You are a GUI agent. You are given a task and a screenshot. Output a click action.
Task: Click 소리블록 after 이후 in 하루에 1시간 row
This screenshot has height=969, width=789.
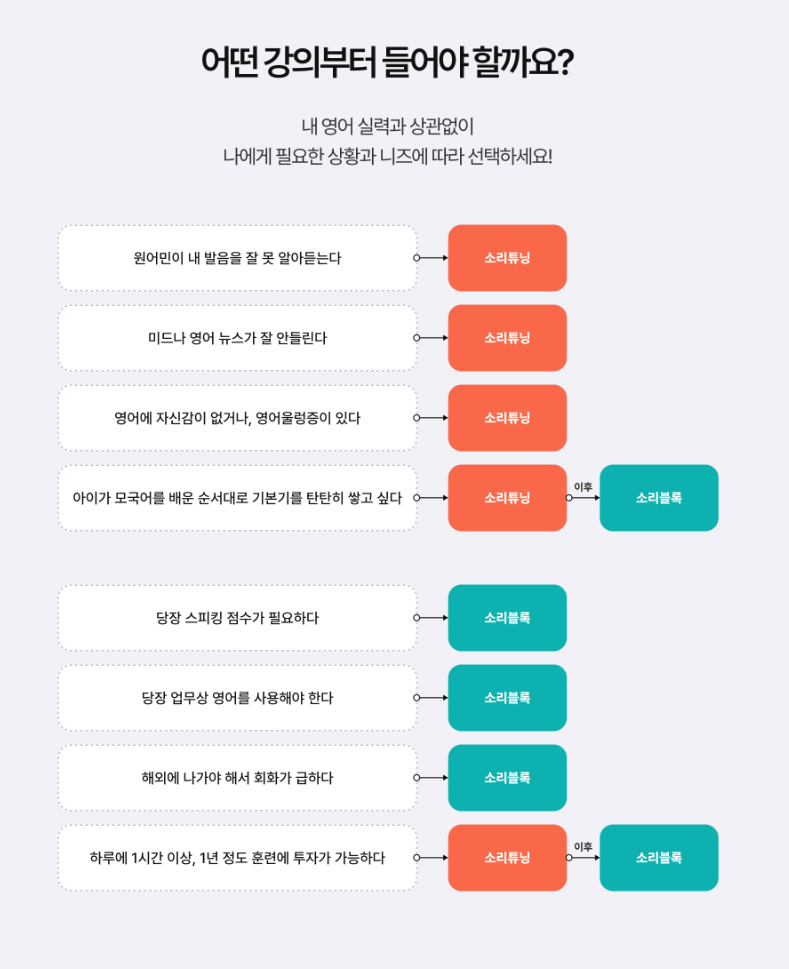[659, 858]
